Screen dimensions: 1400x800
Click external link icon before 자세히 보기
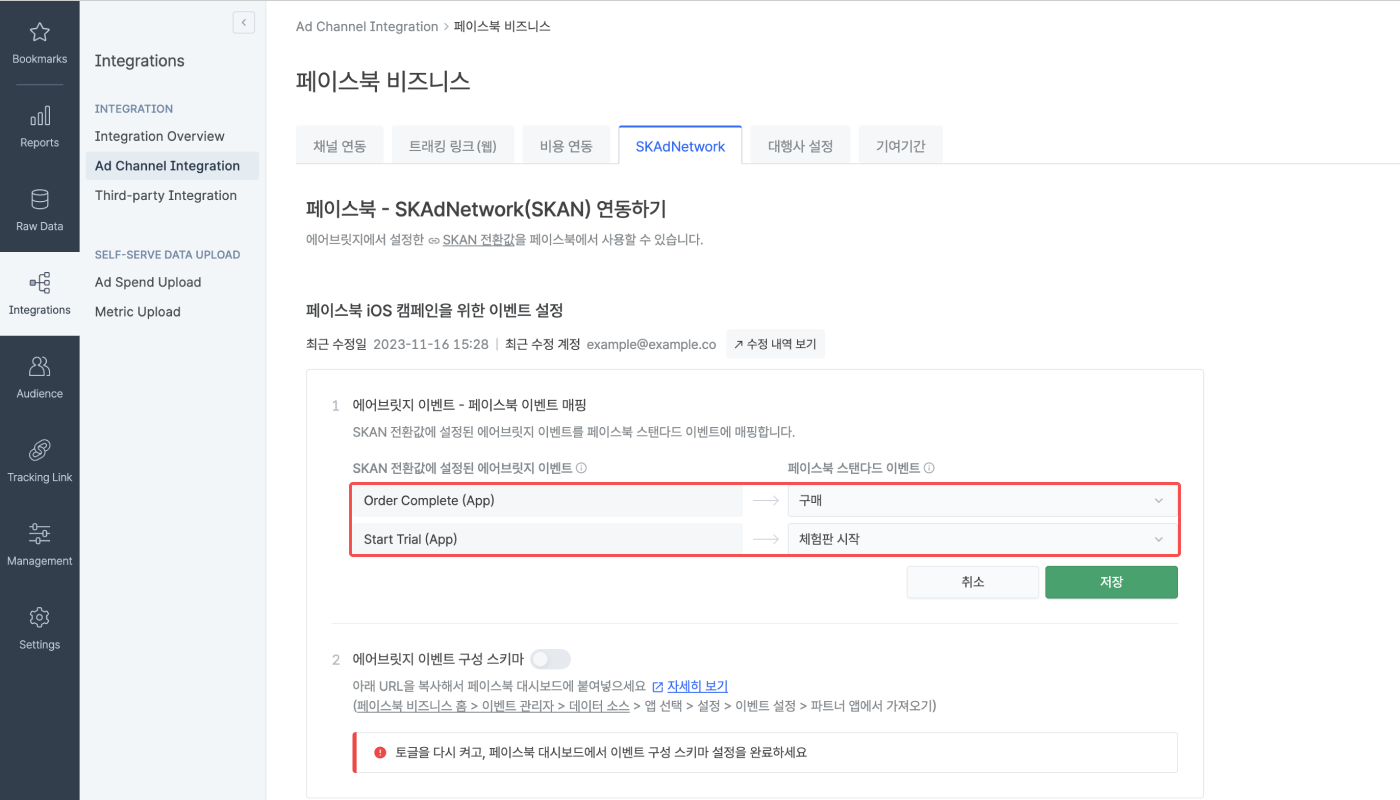(657, 687)
